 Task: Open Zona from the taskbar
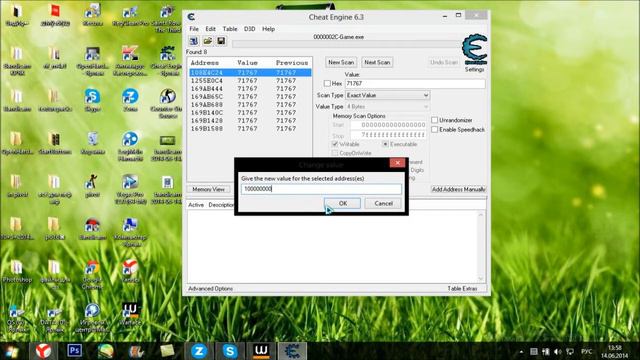(x=199, y=351)
